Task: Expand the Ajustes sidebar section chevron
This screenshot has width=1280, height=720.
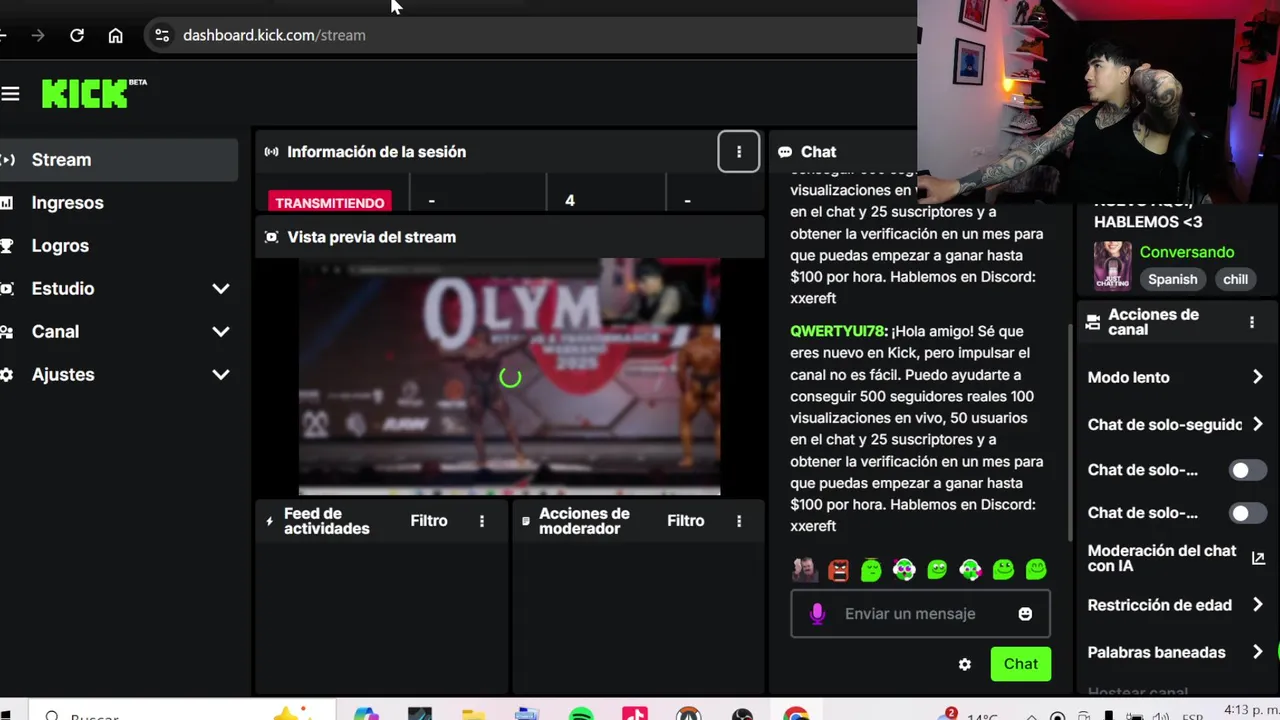Action: (221, 375)
